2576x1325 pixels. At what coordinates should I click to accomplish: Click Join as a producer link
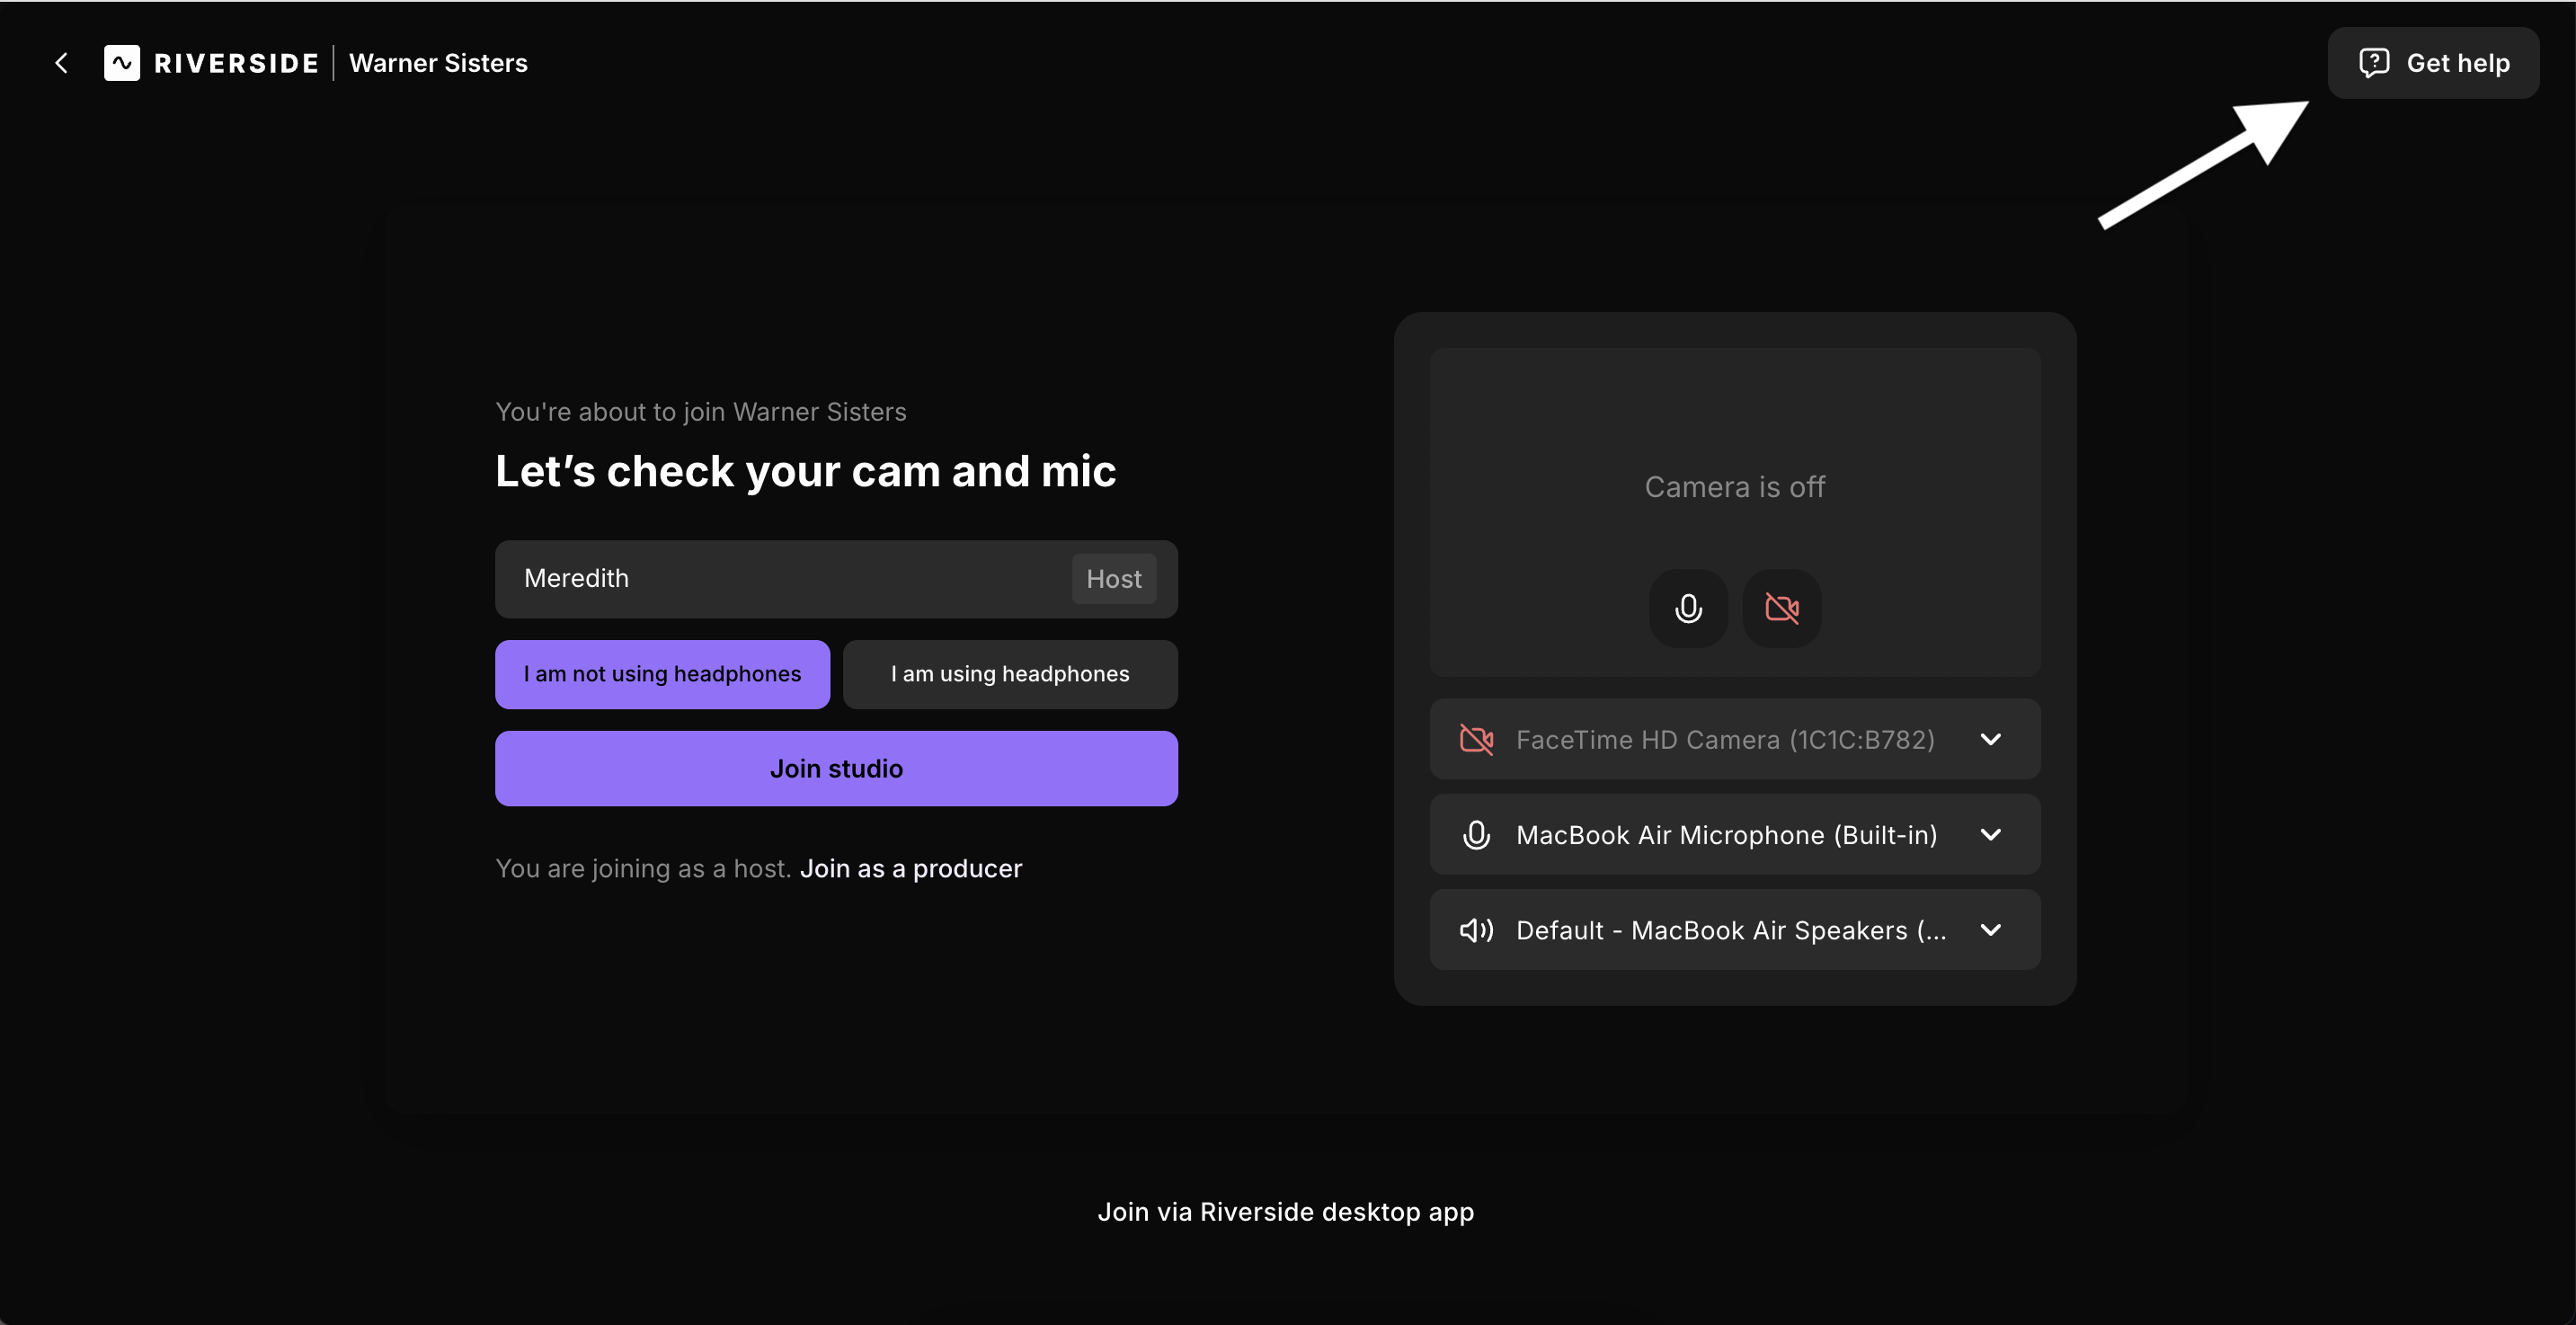point(911,868)
